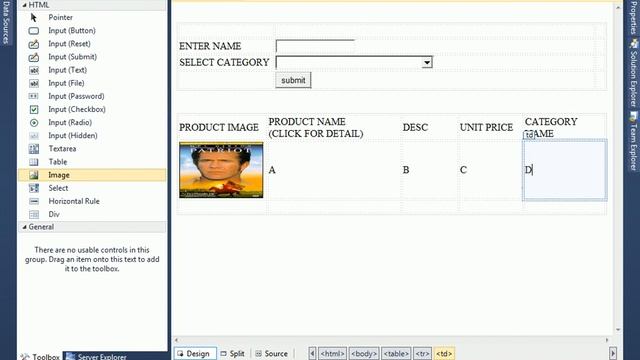Select the Patriot product image
Image resolution: width=640 pixels, height=360 pixels.
point(221,170)
